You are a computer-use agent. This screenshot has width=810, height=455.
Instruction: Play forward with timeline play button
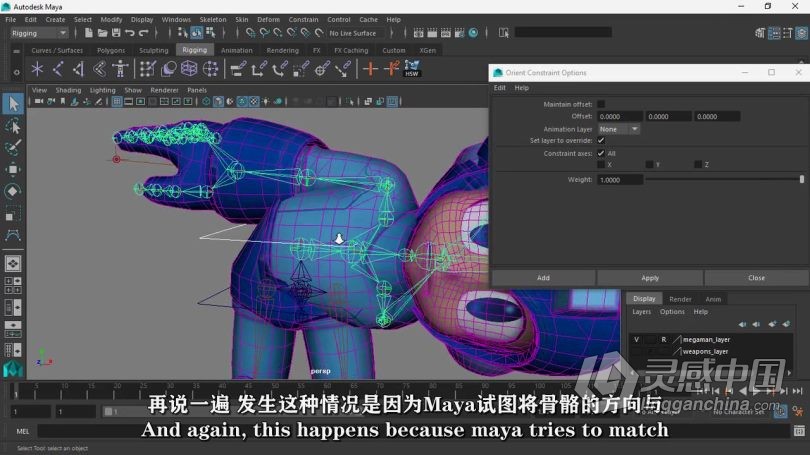[x=756, y=391]
